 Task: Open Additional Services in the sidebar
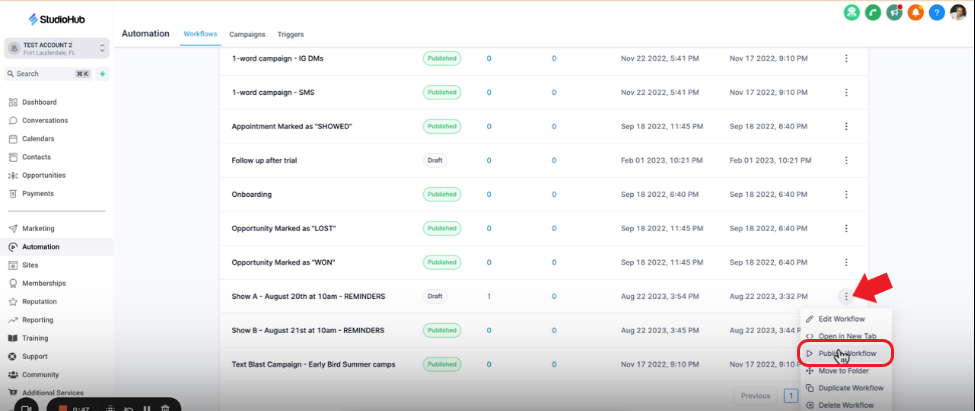(52, 393)
